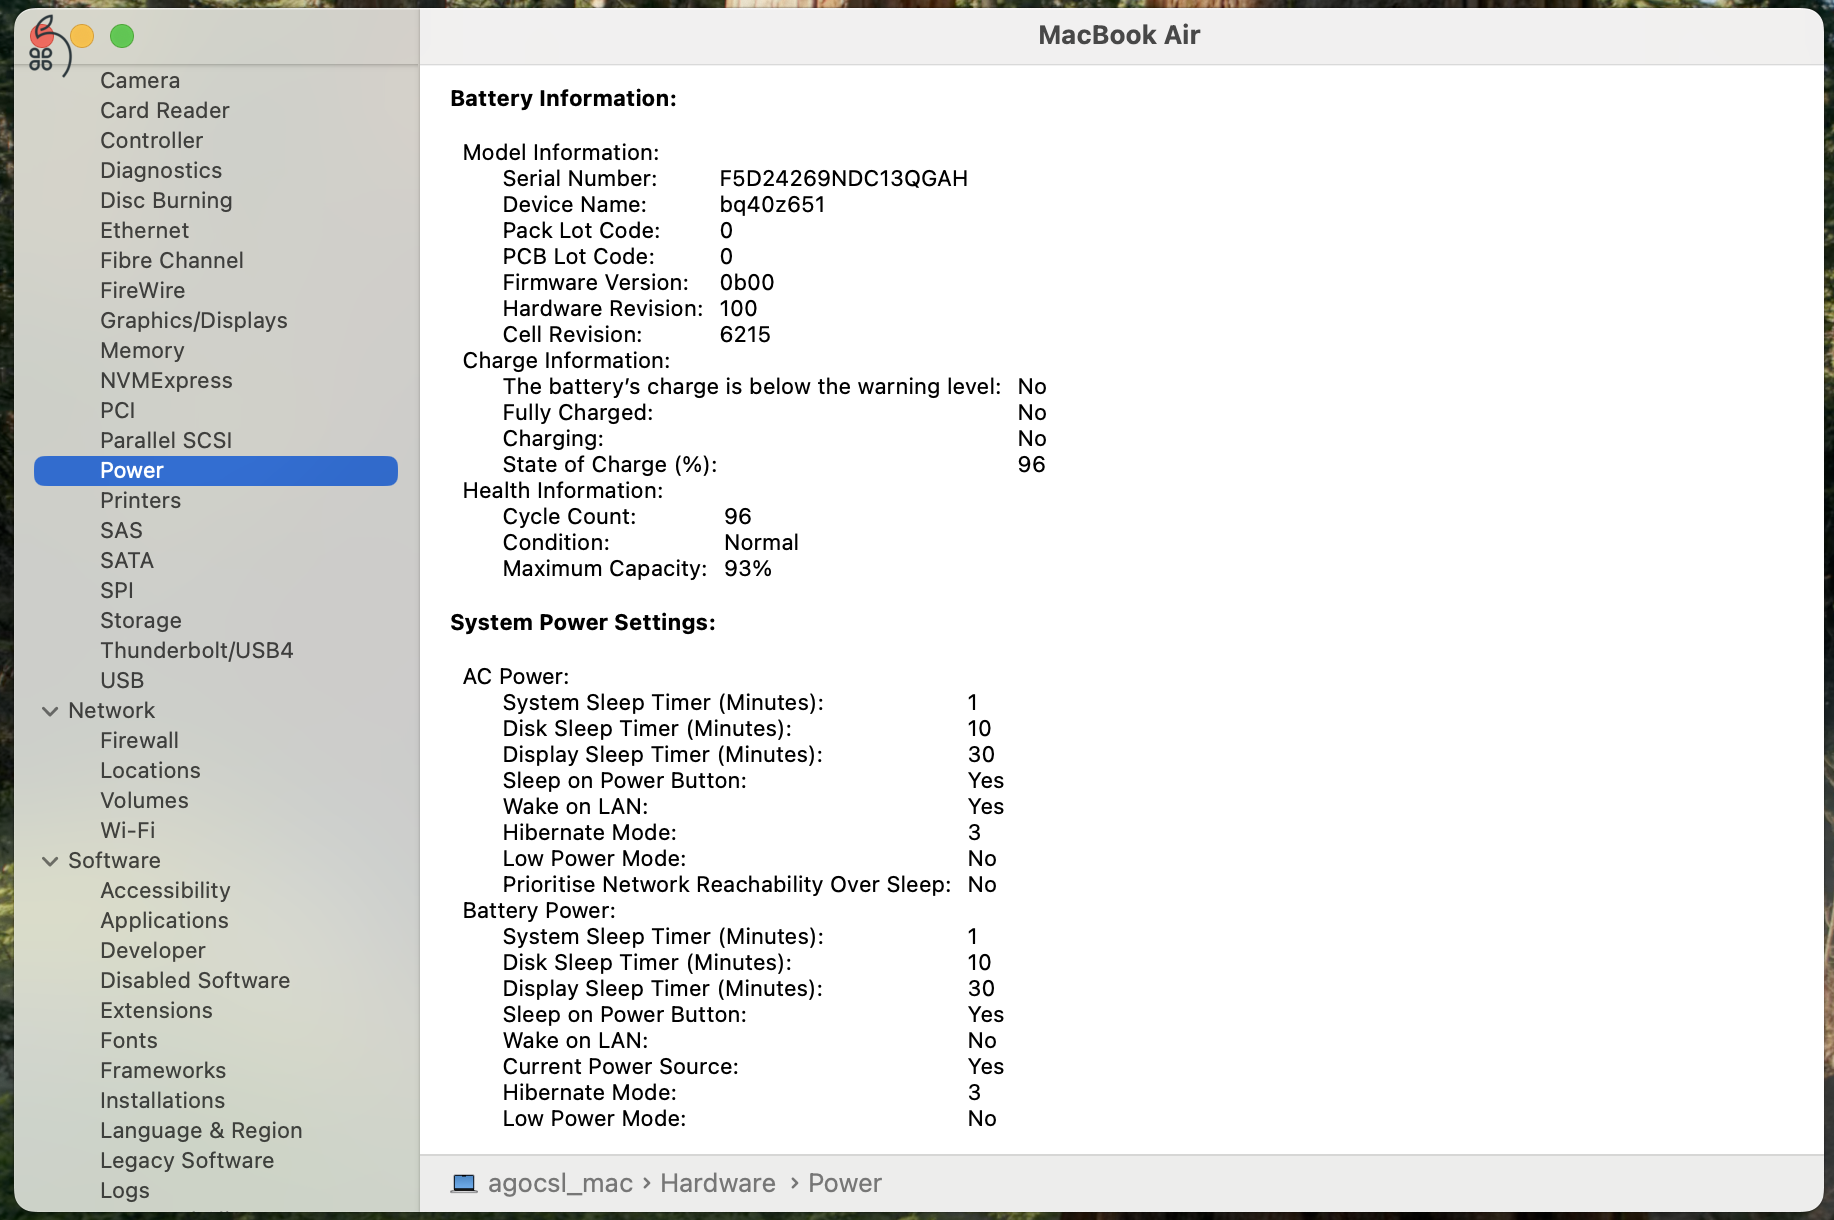
Task: Click the Condition value Normal
Action: tap(761, 542)
